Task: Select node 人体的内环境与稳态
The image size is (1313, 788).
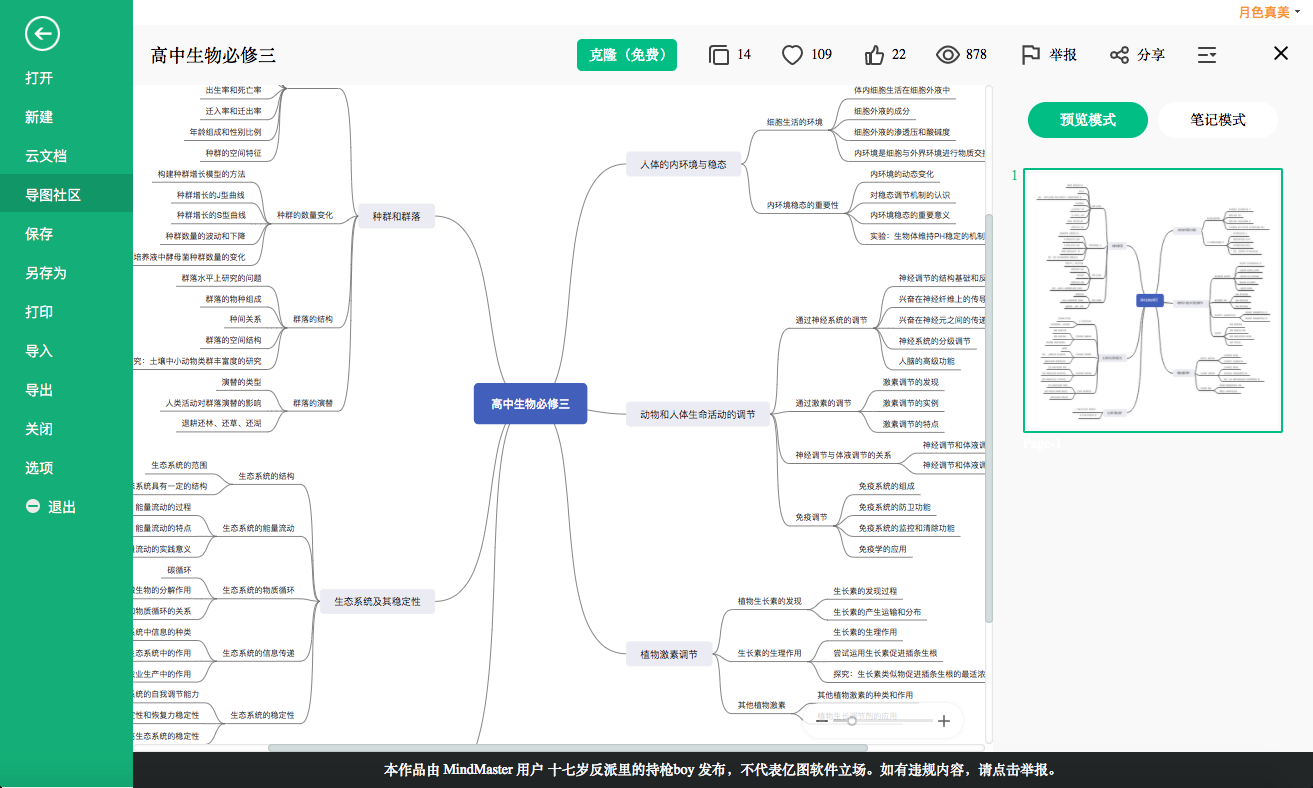Action: [x=683, y=164]
